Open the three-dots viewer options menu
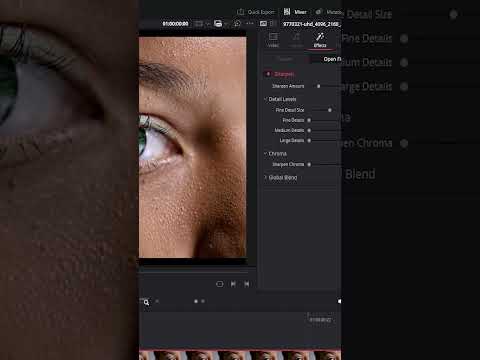 (x=250, y=23)
